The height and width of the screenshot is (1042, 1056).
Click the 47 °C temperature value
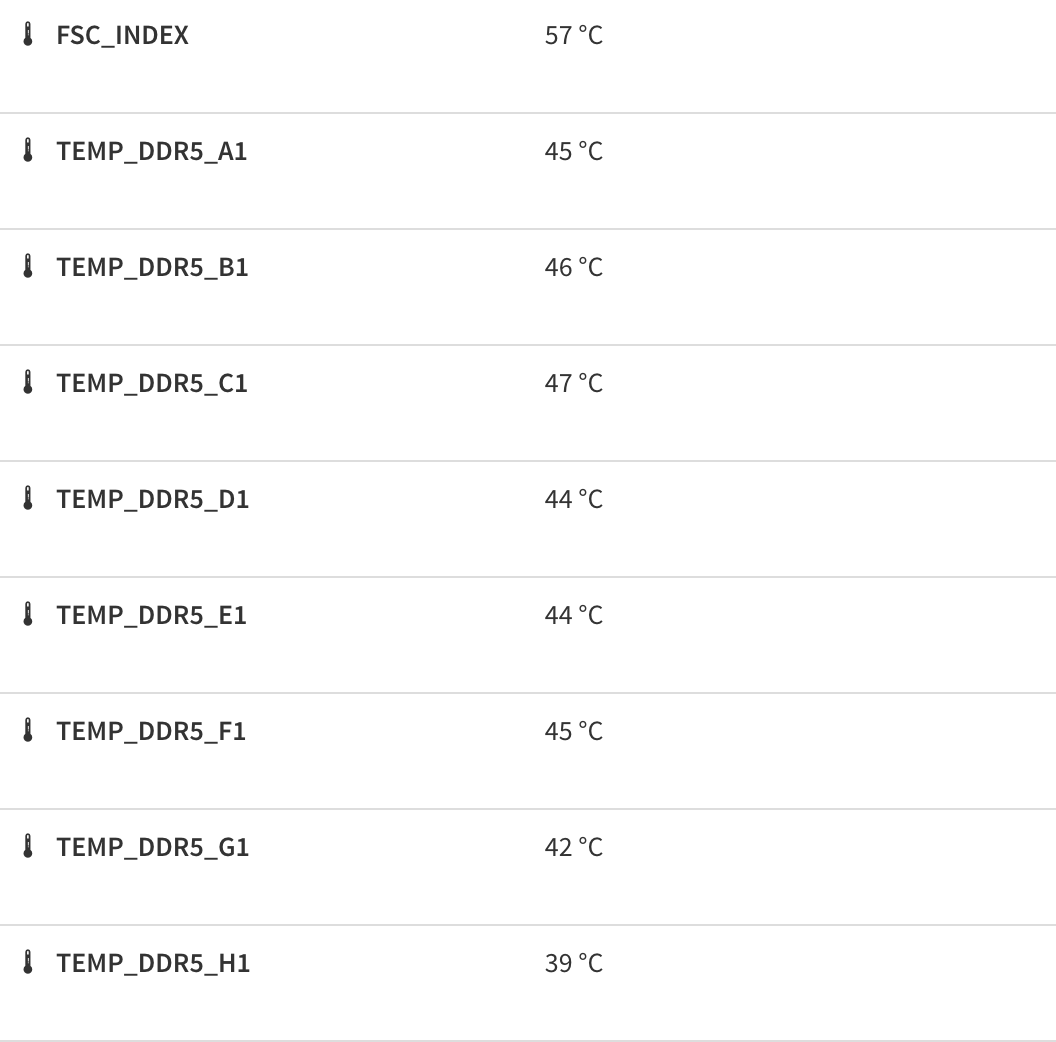573,384
